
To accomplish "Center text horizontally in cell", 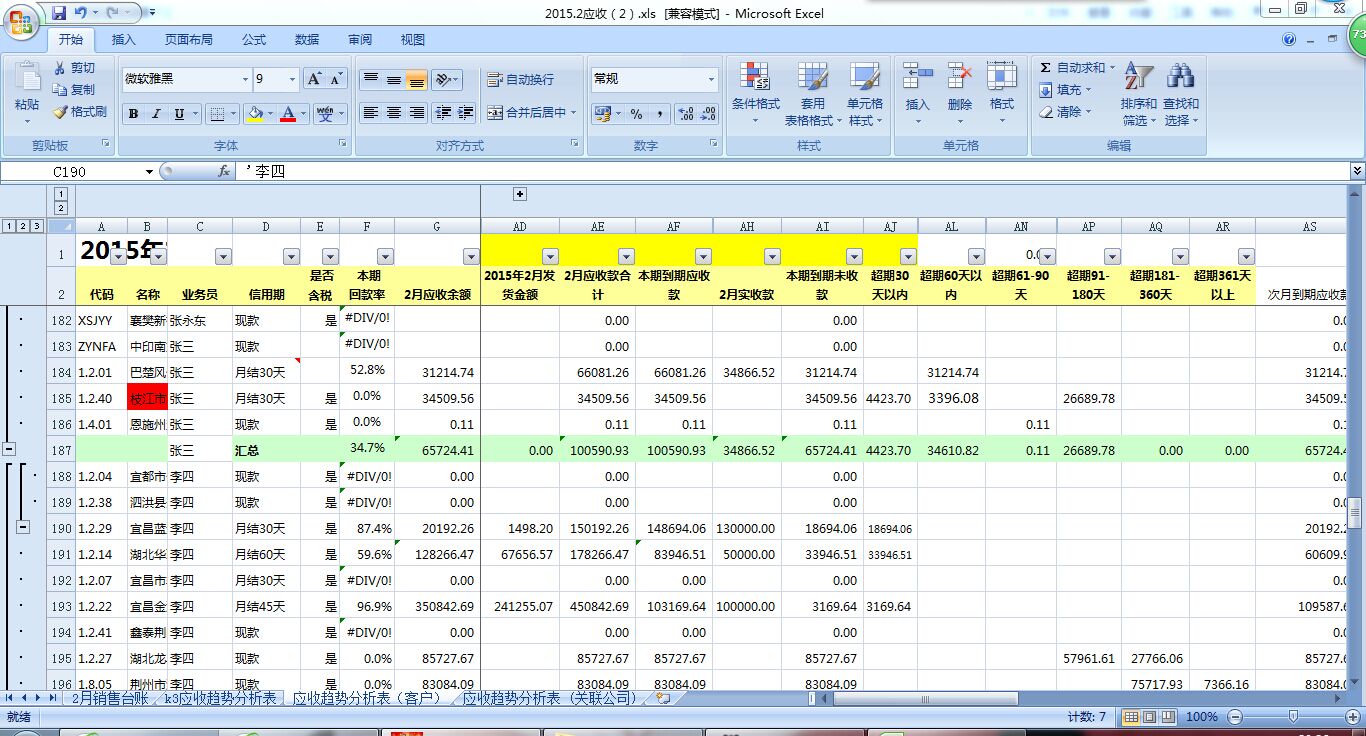I will [394, 113].
